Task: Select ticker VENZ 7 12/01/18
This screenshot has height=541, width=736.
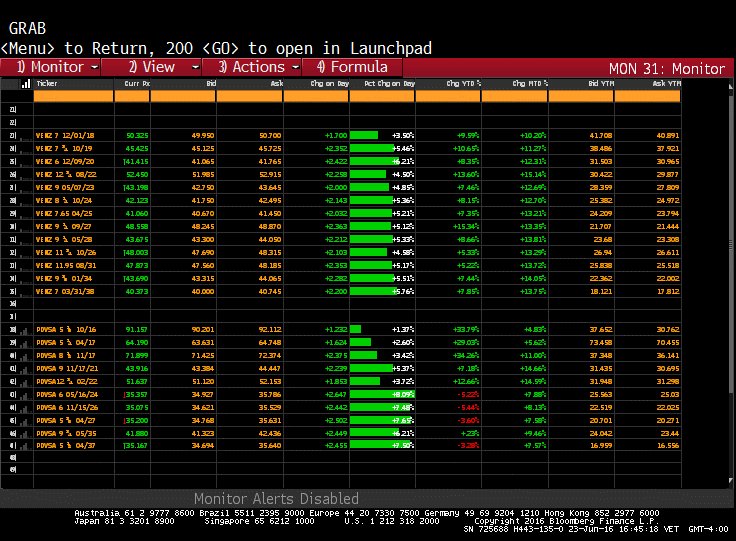Action: click(65, 136)
